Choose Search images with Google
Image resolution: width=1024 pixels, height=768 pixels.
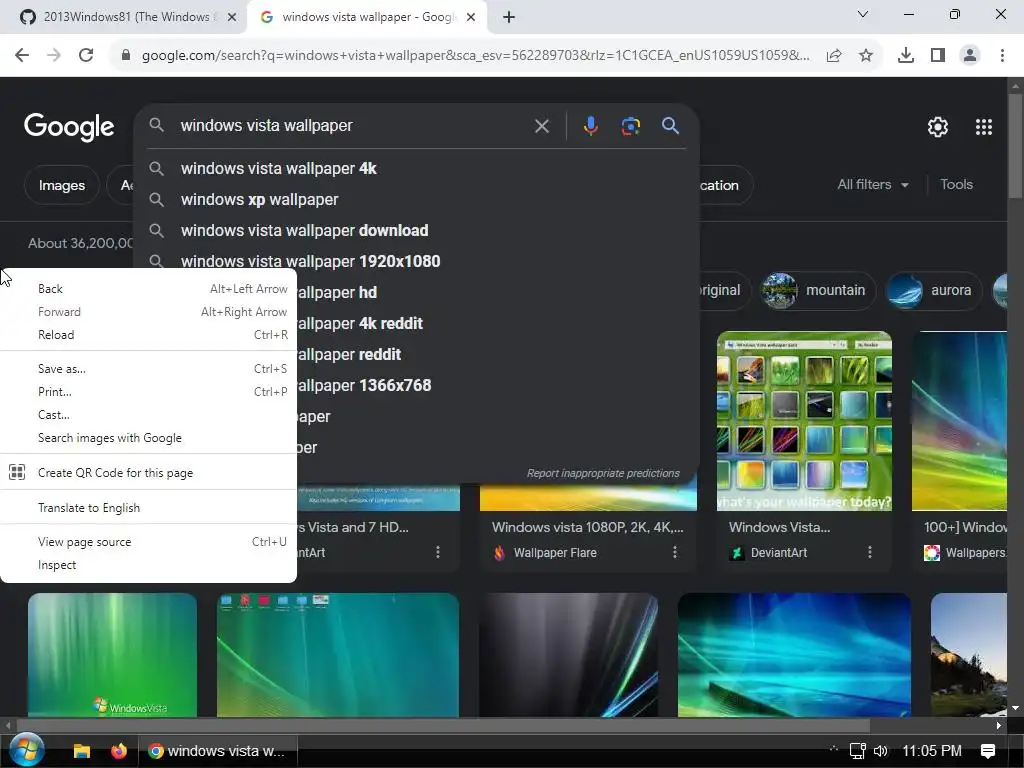pyautogui.click(x=148, y=438)
